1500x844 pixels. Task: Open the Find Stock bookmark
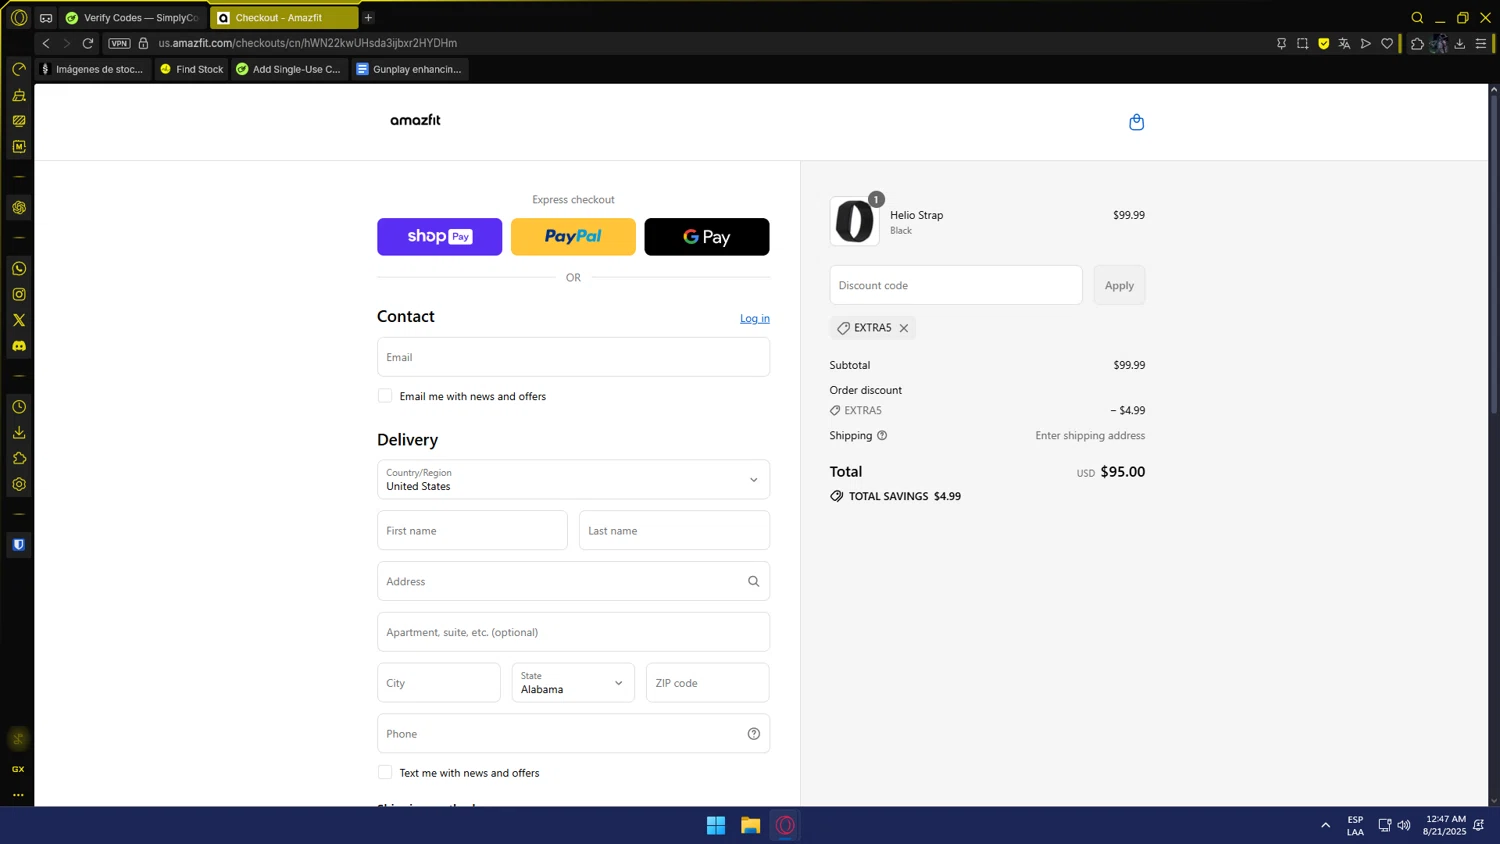[x=192, y=69]
